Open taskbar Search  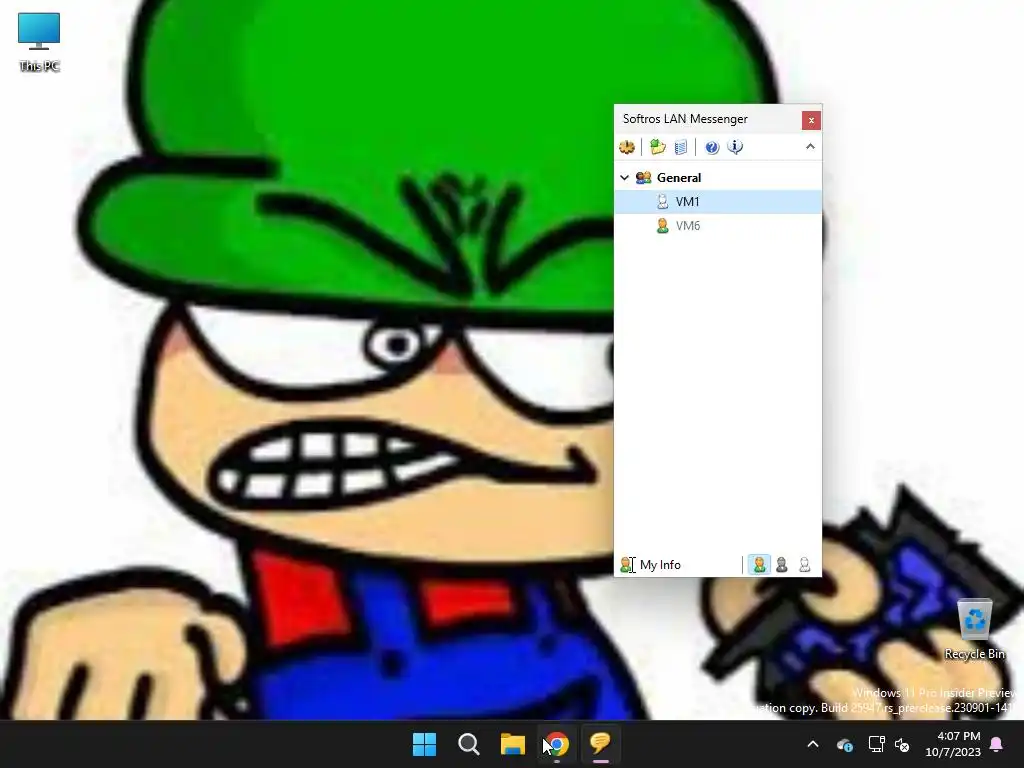point(469,744)
